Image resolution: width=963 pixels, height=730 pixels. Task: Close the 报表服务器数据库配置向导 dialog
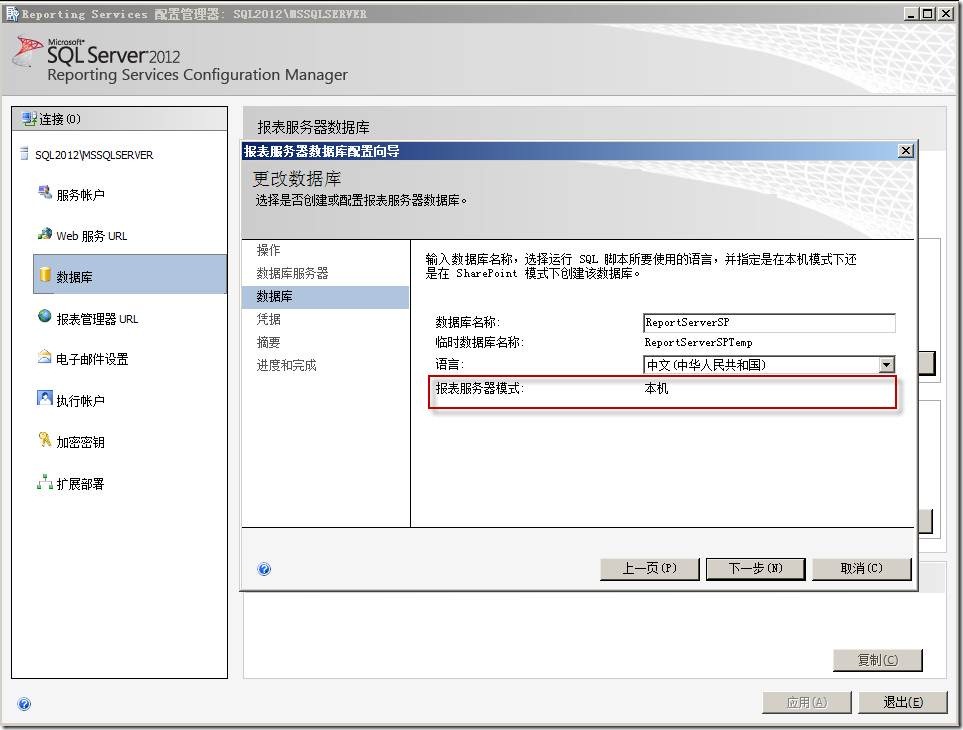point(906,150)
